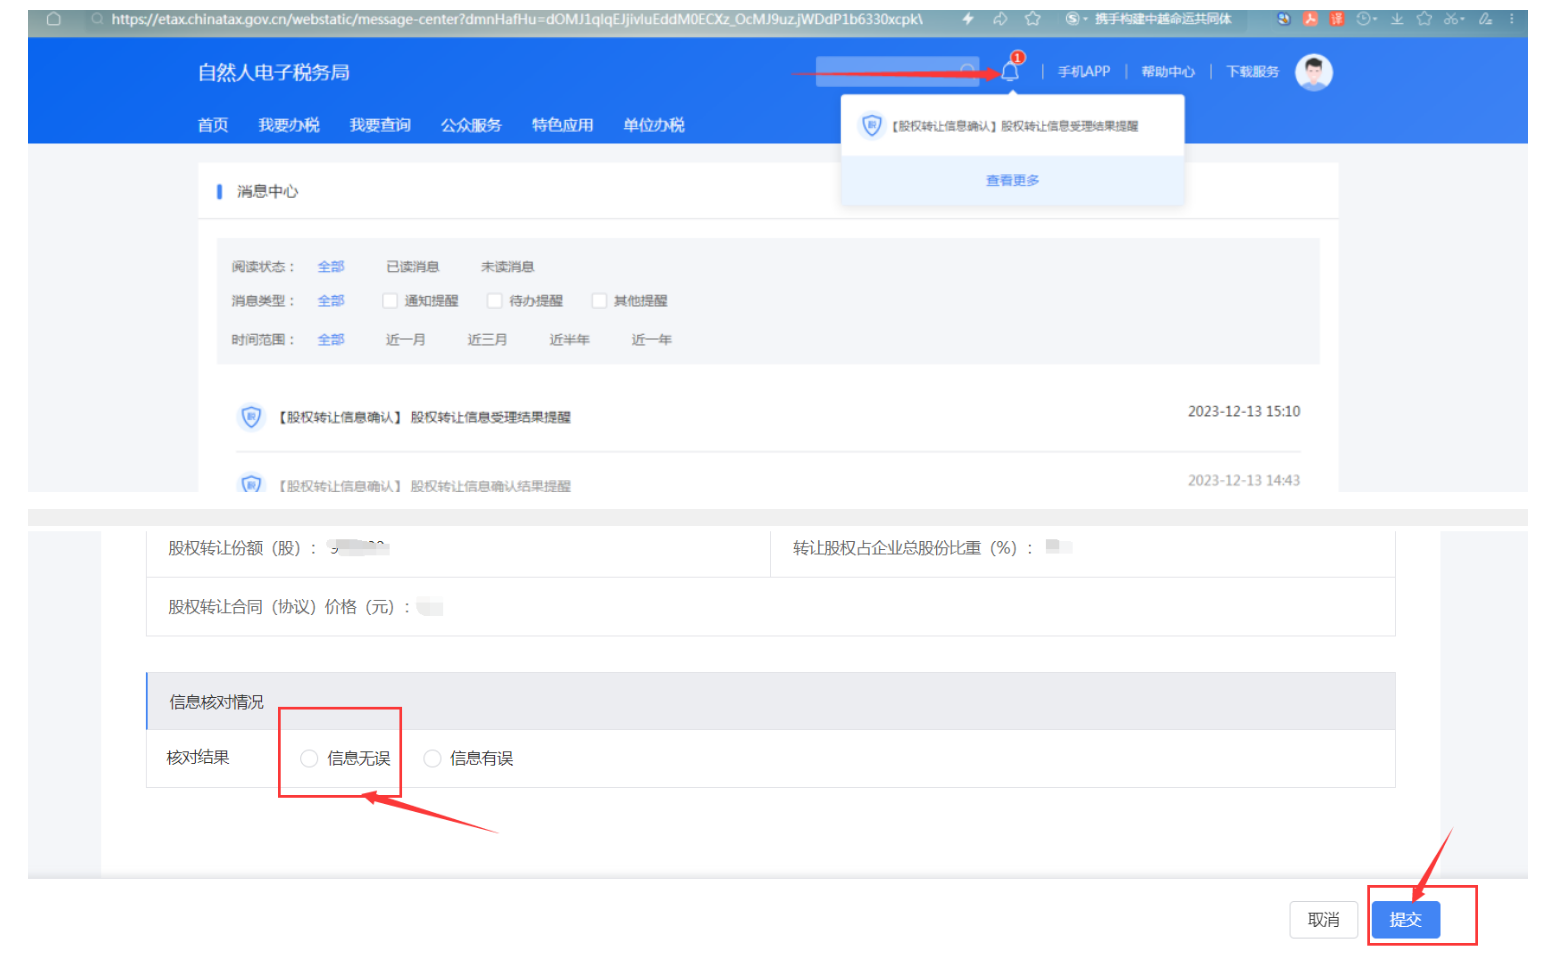Screen dimensions: 1555x968
Task: Click 查看更多 in notification popup
Action: click(1013, 180)
